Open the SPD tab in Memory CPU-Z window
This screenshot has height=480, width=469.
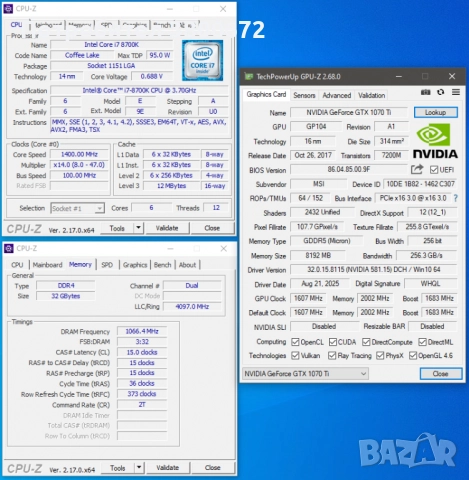[x=107, y=265]
